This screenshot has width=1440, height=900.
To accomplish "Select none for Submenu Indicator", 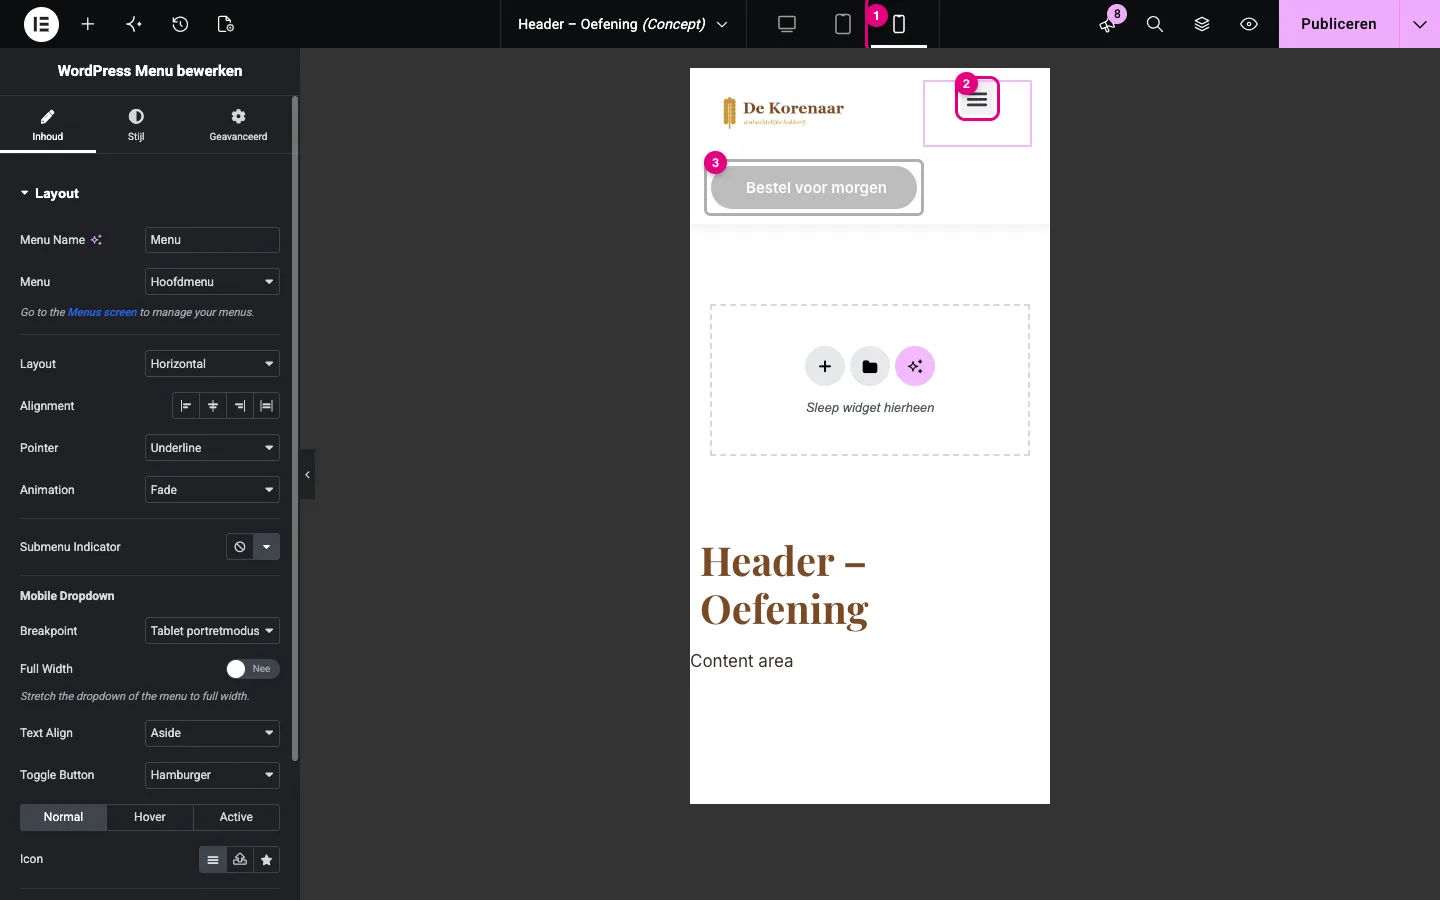I will pos(240,547).
